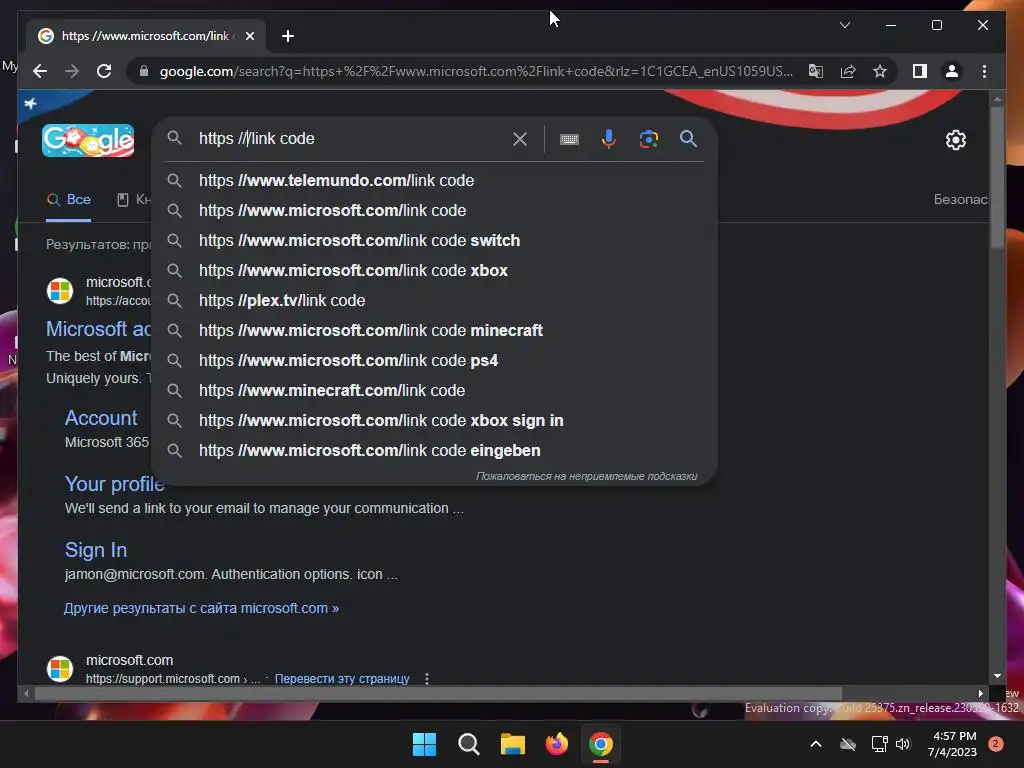Click Chrome icon in the taskbar
The image size is (1024, 768).
[601, 744]
